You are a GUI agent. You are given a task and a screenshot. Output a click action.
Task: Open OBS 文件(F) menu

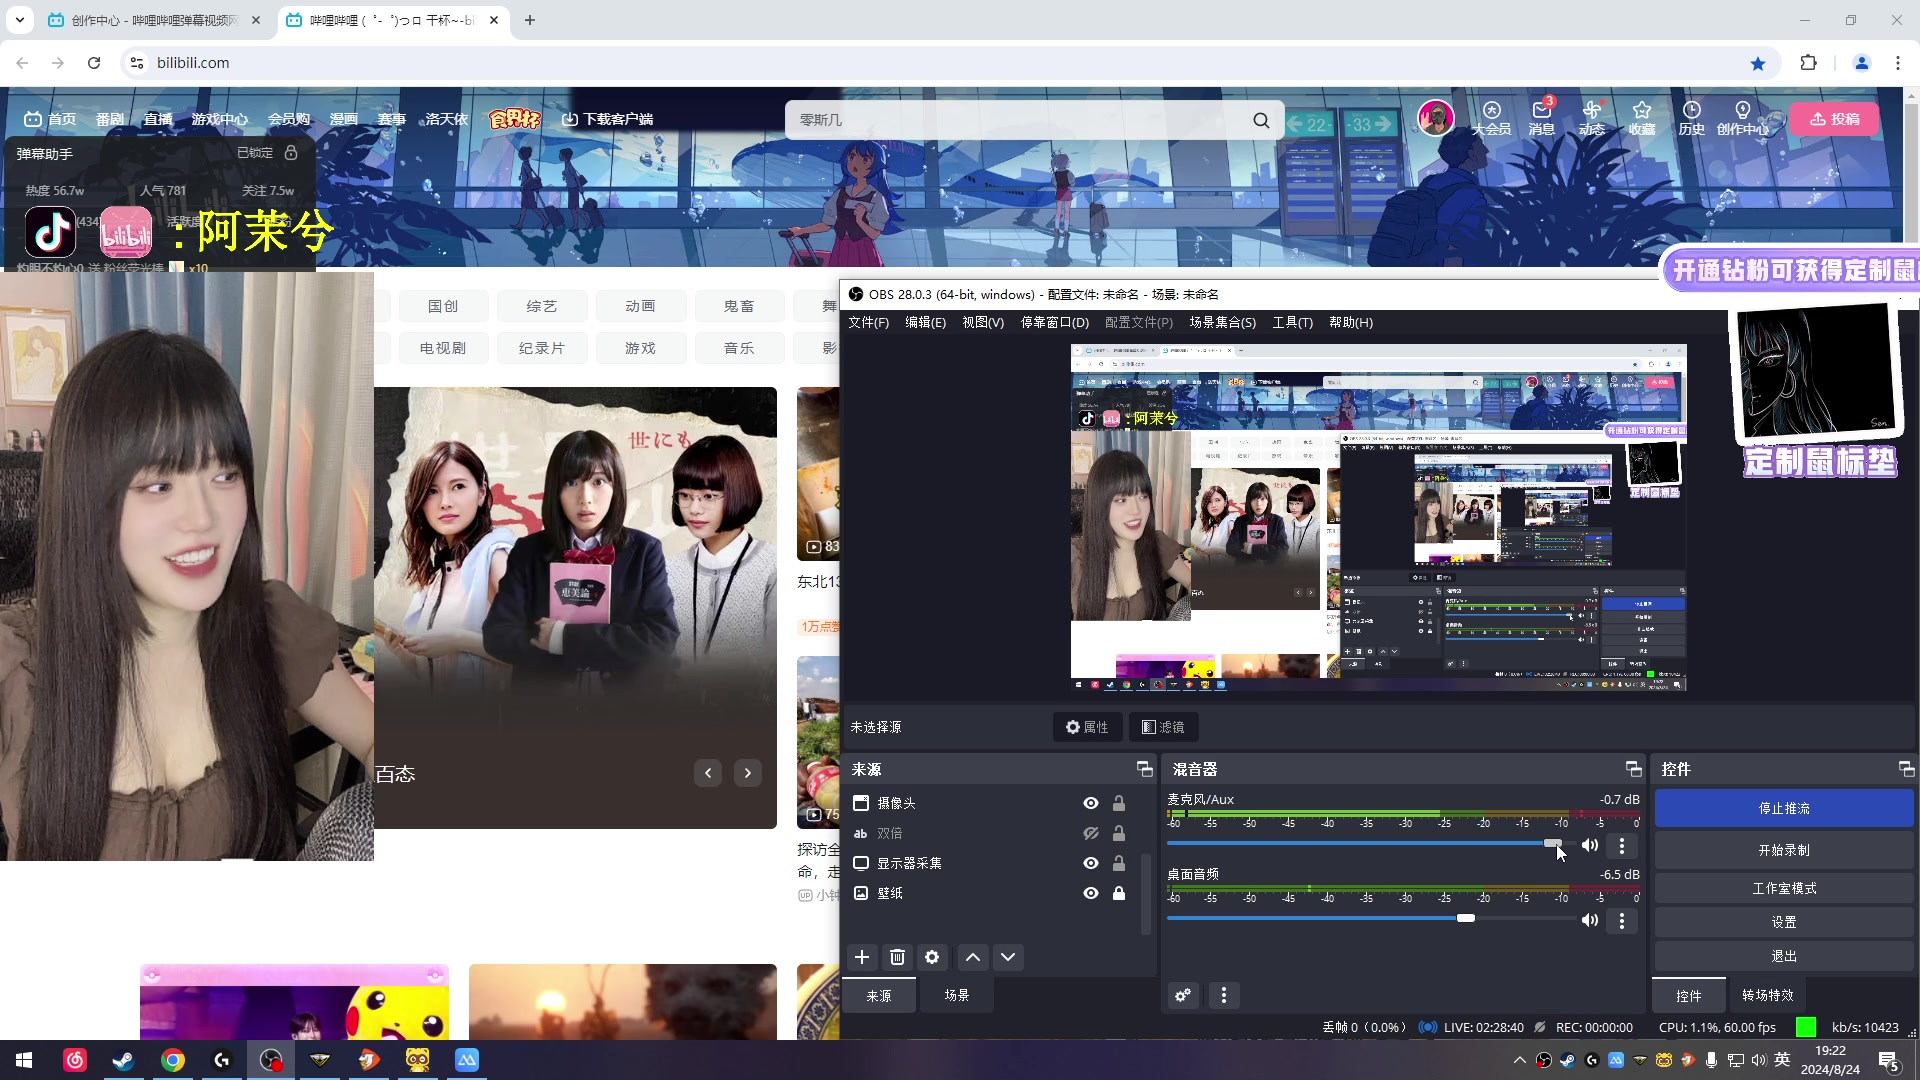click(x=868, y=322)
